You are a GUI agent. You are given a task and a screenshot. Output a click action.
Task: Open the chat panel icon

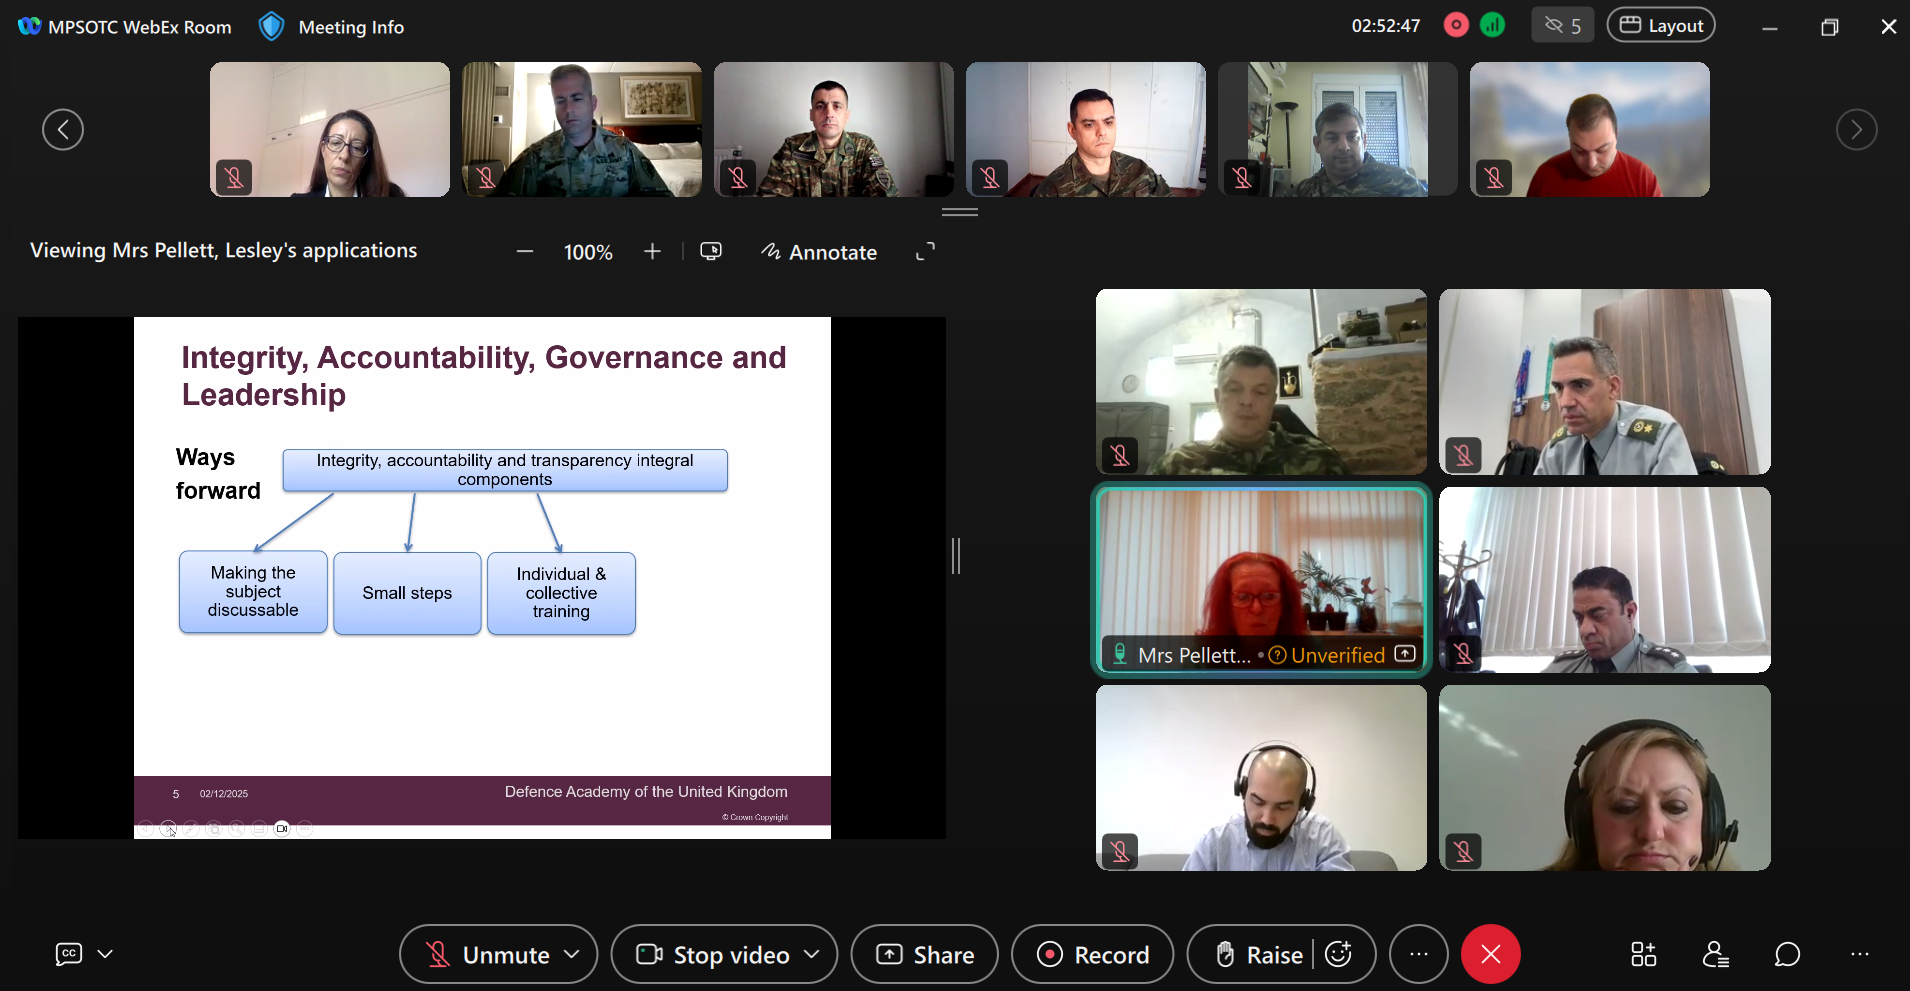[1787, 955]
